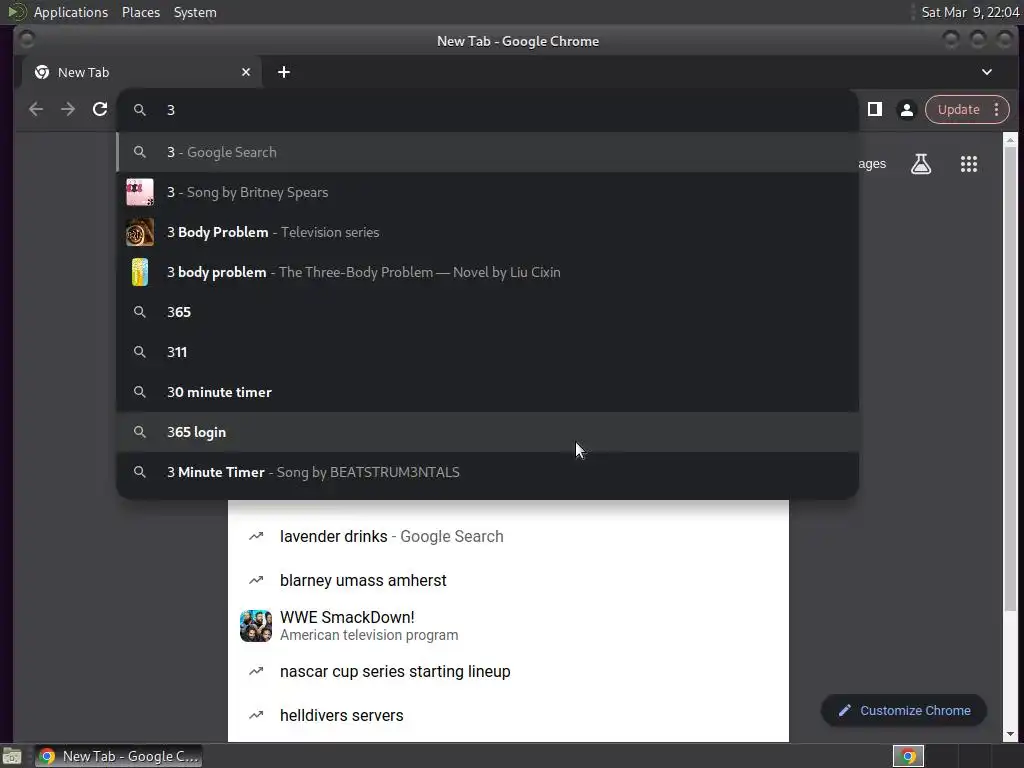Select the '3 - Google Search' suggestion

(x=487, y=152)
